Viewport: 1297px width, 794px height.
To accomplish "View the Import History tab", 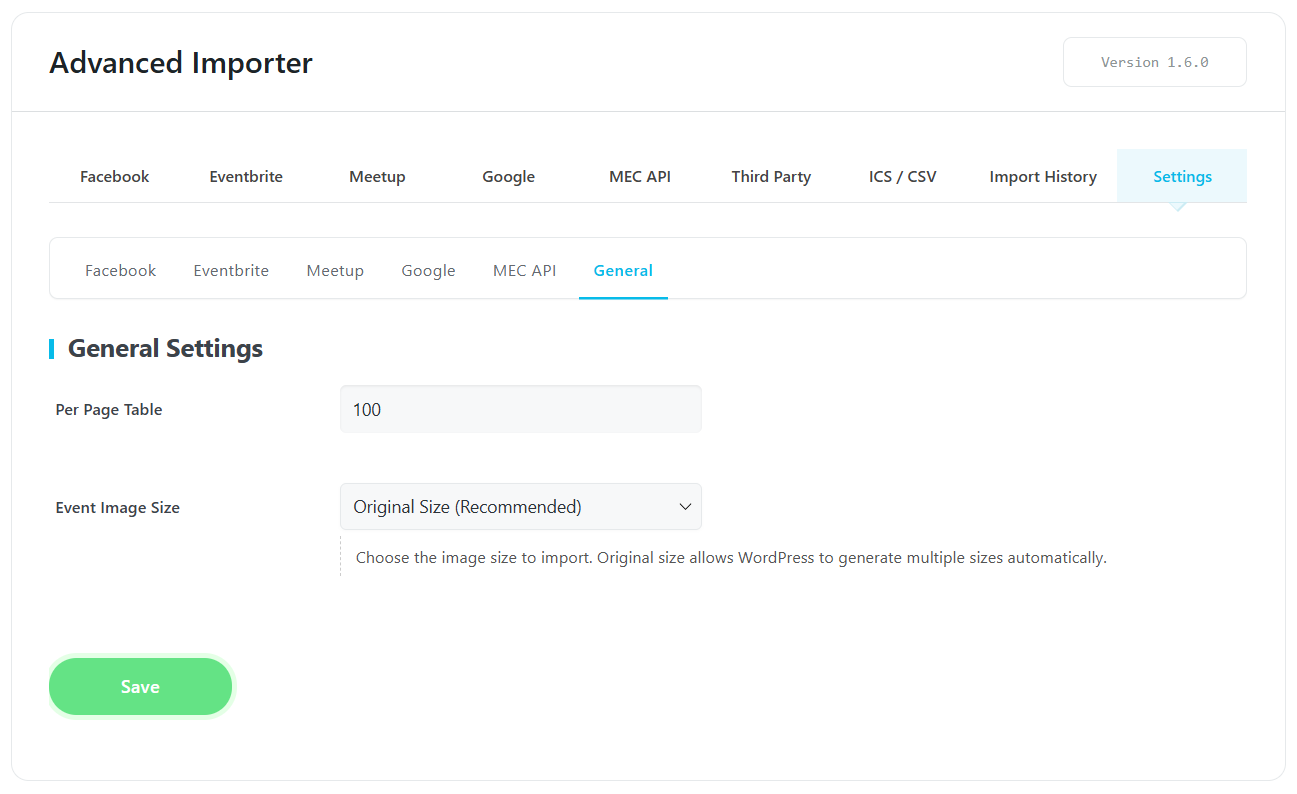I will point(1043,176).
